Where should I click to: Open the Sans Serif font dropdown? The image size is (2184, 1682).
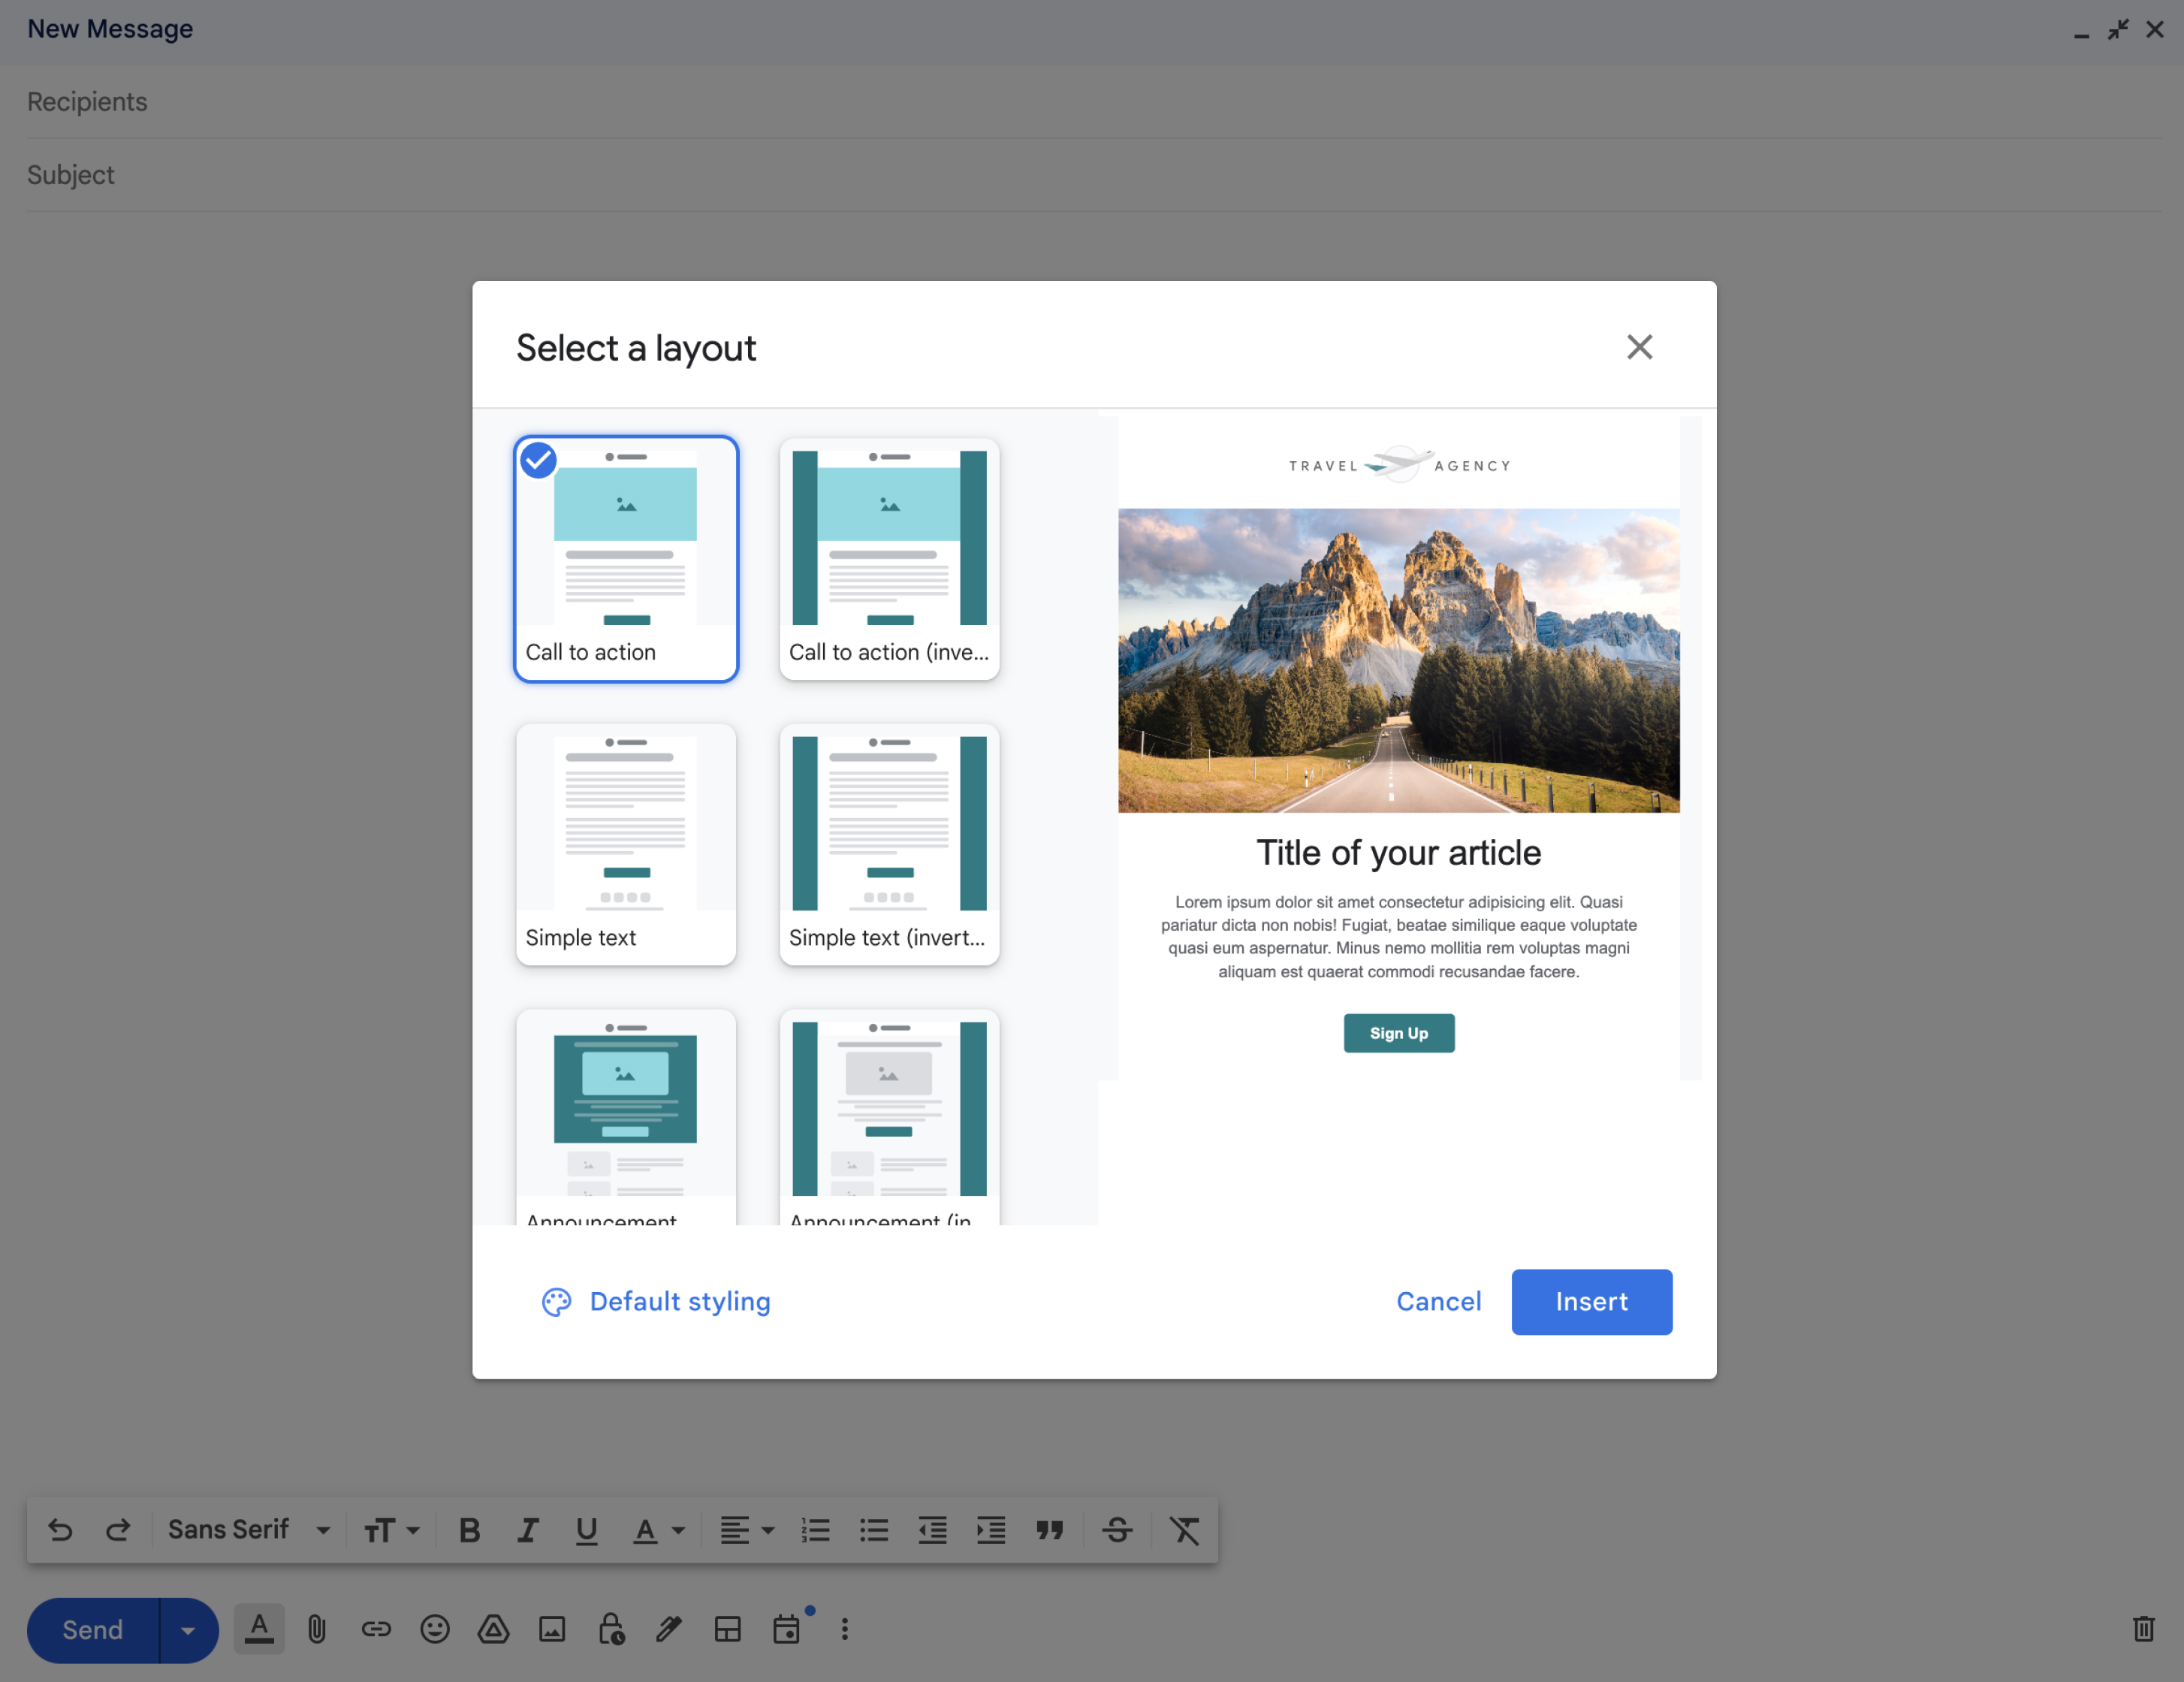click(249, 1530)
